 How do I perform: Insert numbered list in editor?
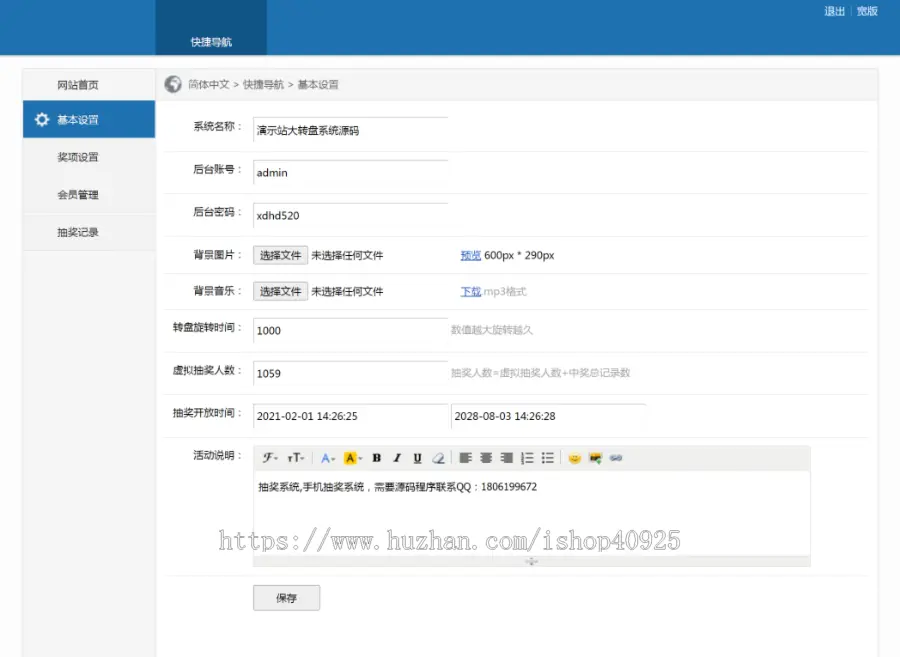point(527,458)
